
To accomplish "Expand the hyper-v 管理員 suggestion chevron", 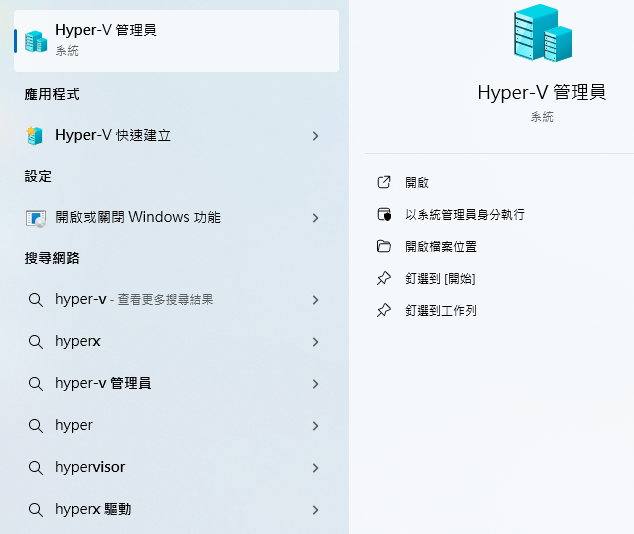I will [315, 384].
